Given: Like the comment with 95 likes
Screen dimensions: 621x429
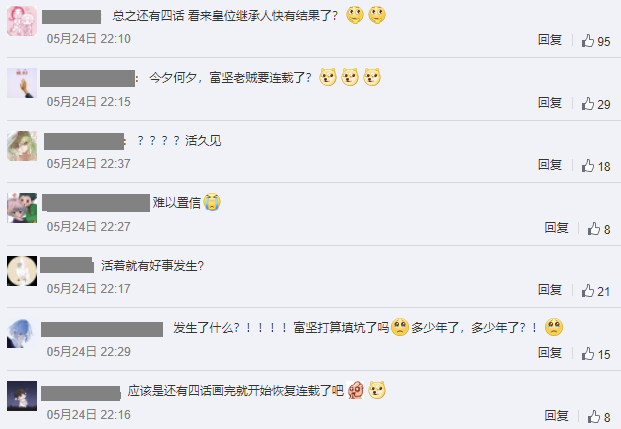Looking at the screenshot, I should pos(595,41).
